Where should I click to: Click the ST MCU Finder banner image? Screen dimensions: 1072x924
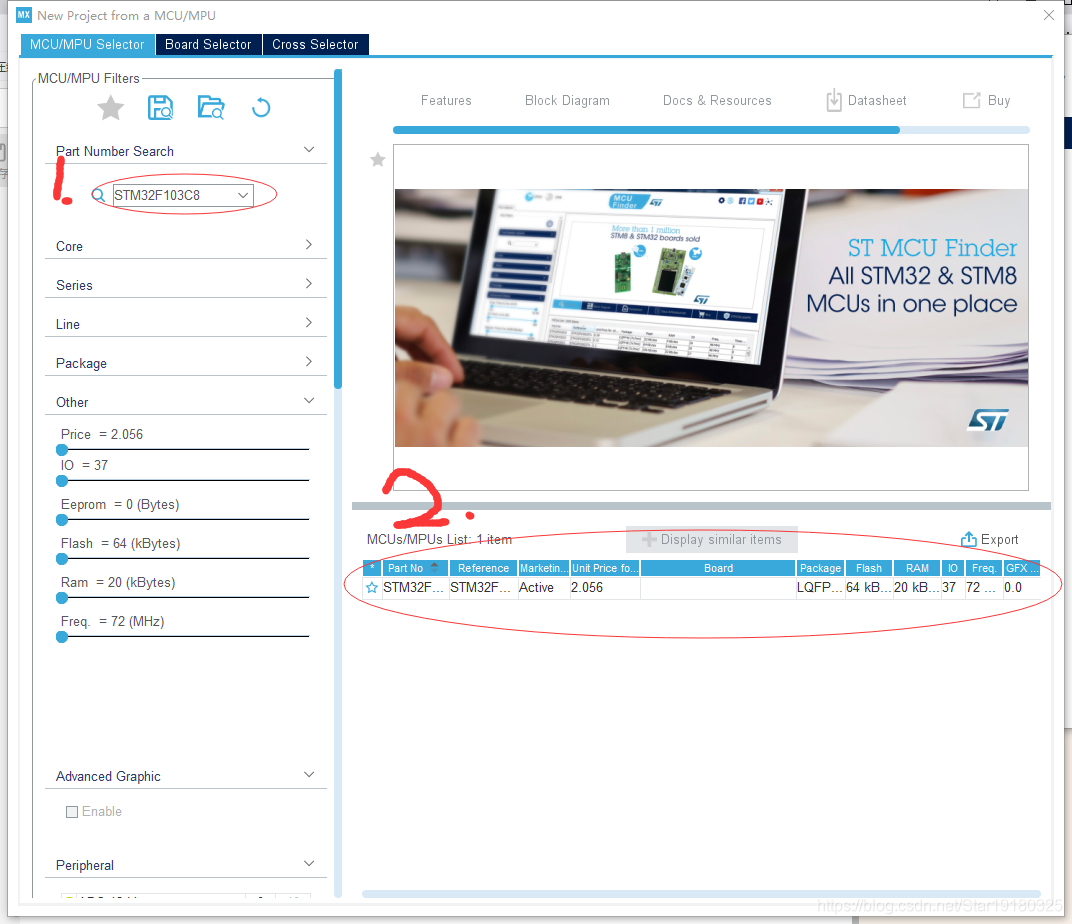pyautogui.click(x=711, y=318)
